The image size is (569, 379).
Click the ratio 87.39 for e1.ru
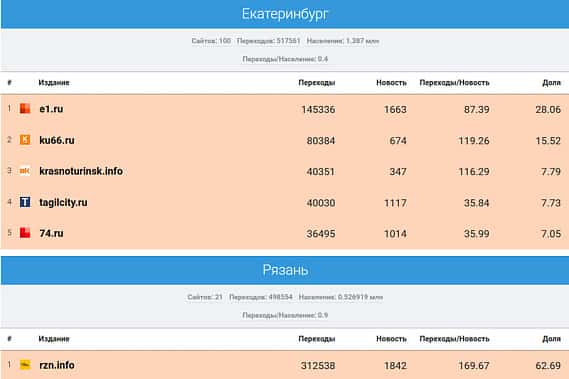[476, 109]
